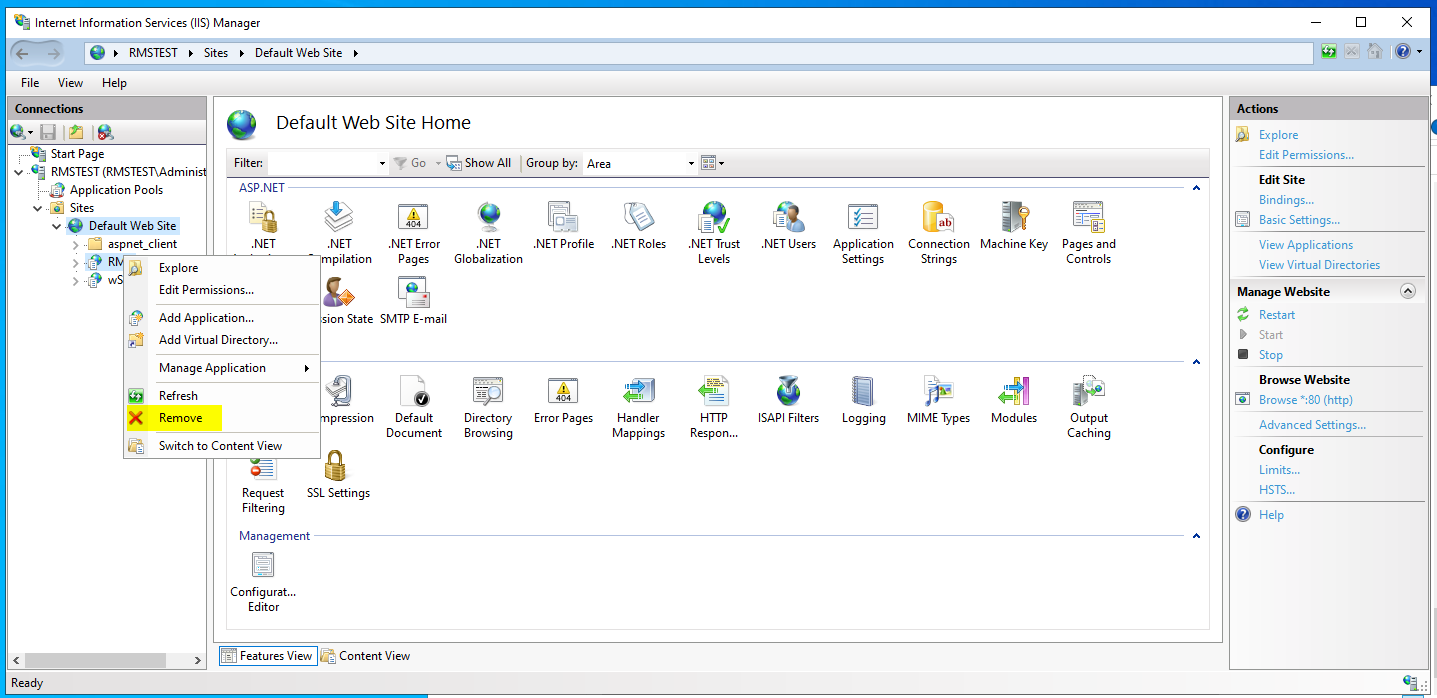This screenshot has height=698, width=1437.
Task: Open the Help menu
Action: coord(114,83)
